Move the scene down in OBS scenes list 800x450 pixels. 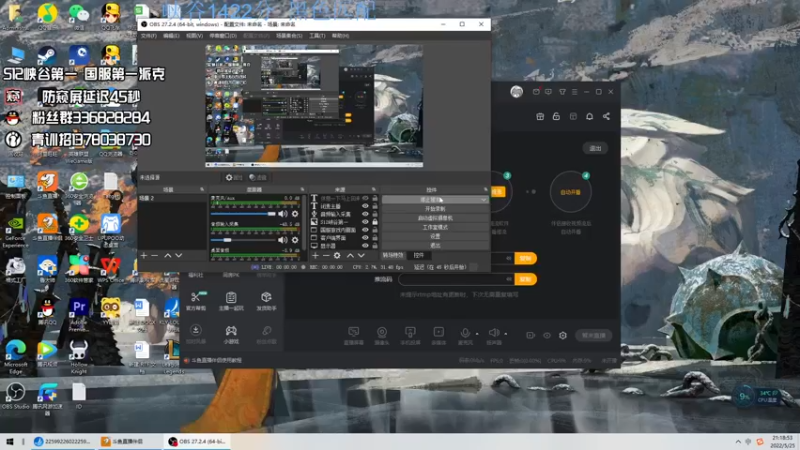pos(179,255)
